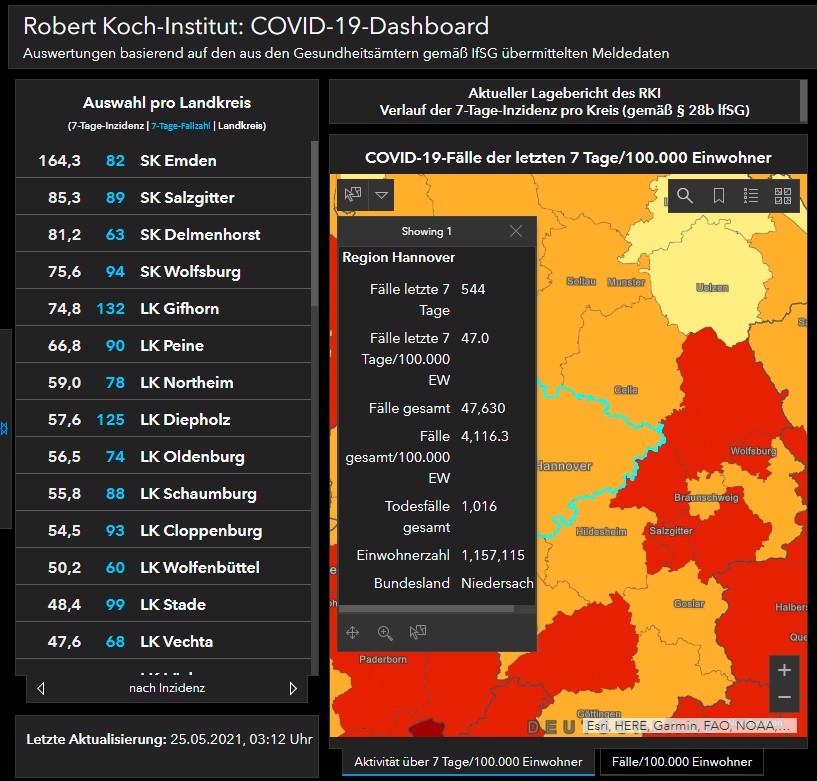The image size is (817, 781).
Task: Click the Goslar label on the map
Action: click(x=688, y=603)
